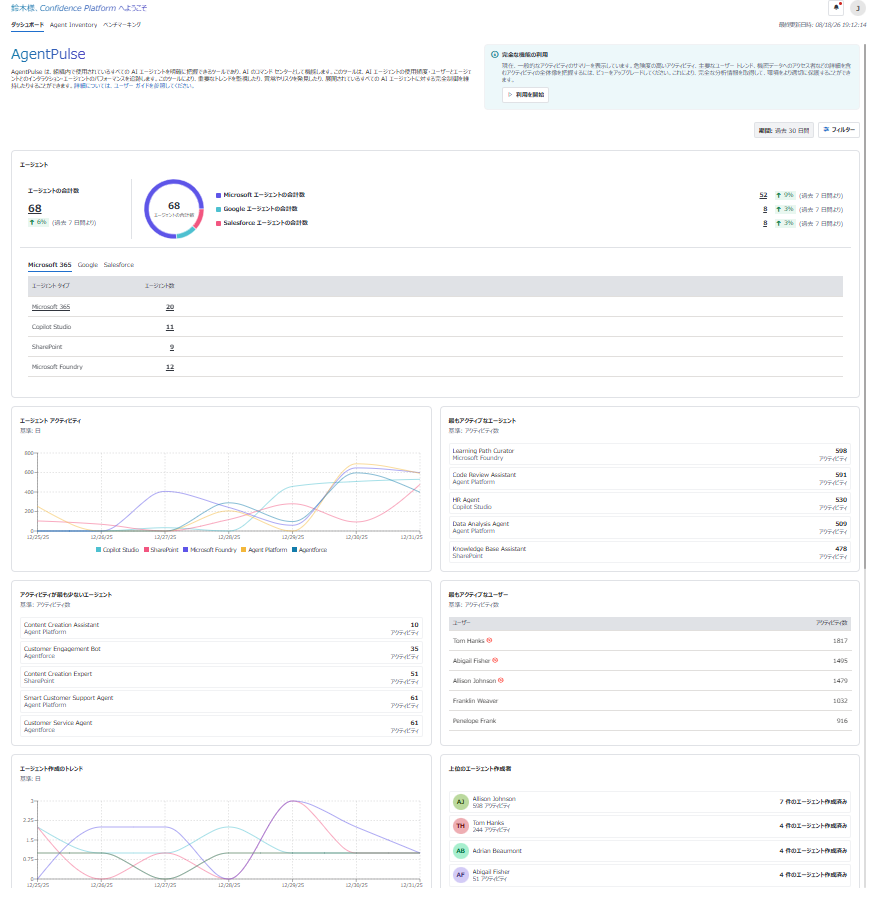Click the info icon in the upgrade banner
The width and height of the screenshot is (870, 898).
pos(494,54)
